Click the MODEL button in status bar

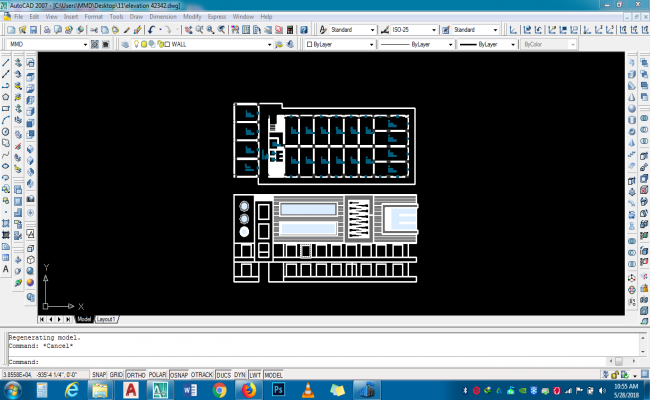point(273,374)
